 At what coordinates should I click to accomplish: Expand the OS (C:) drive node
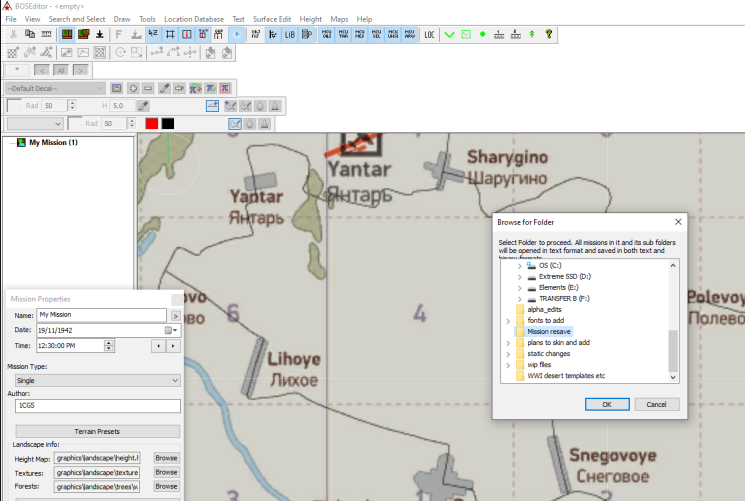[x=519, y=265]
